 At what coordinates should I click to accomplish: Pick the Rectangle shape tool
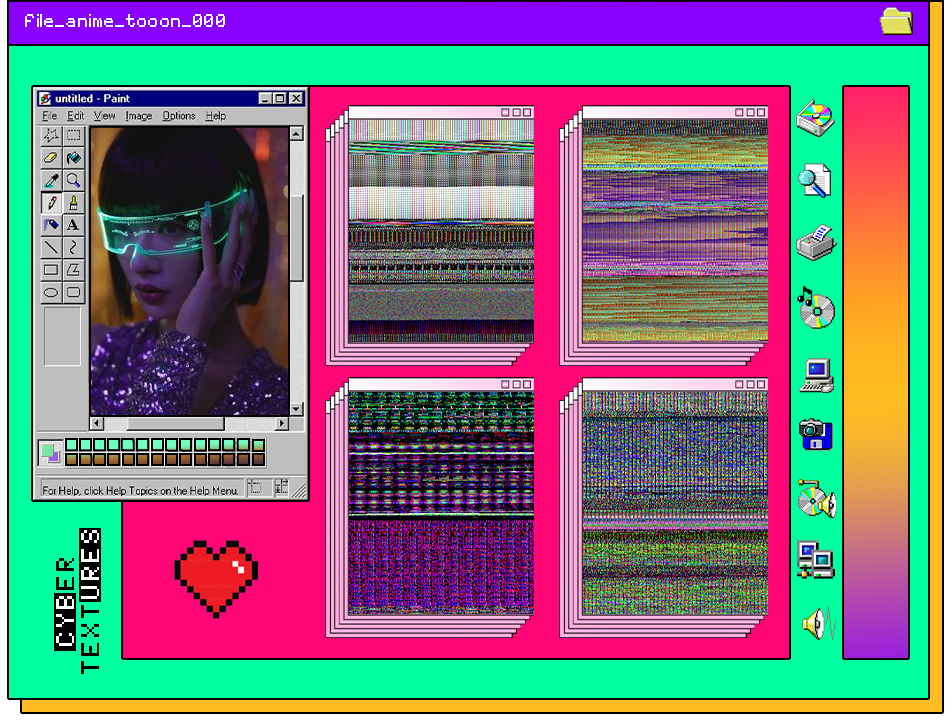pos(51,270)
